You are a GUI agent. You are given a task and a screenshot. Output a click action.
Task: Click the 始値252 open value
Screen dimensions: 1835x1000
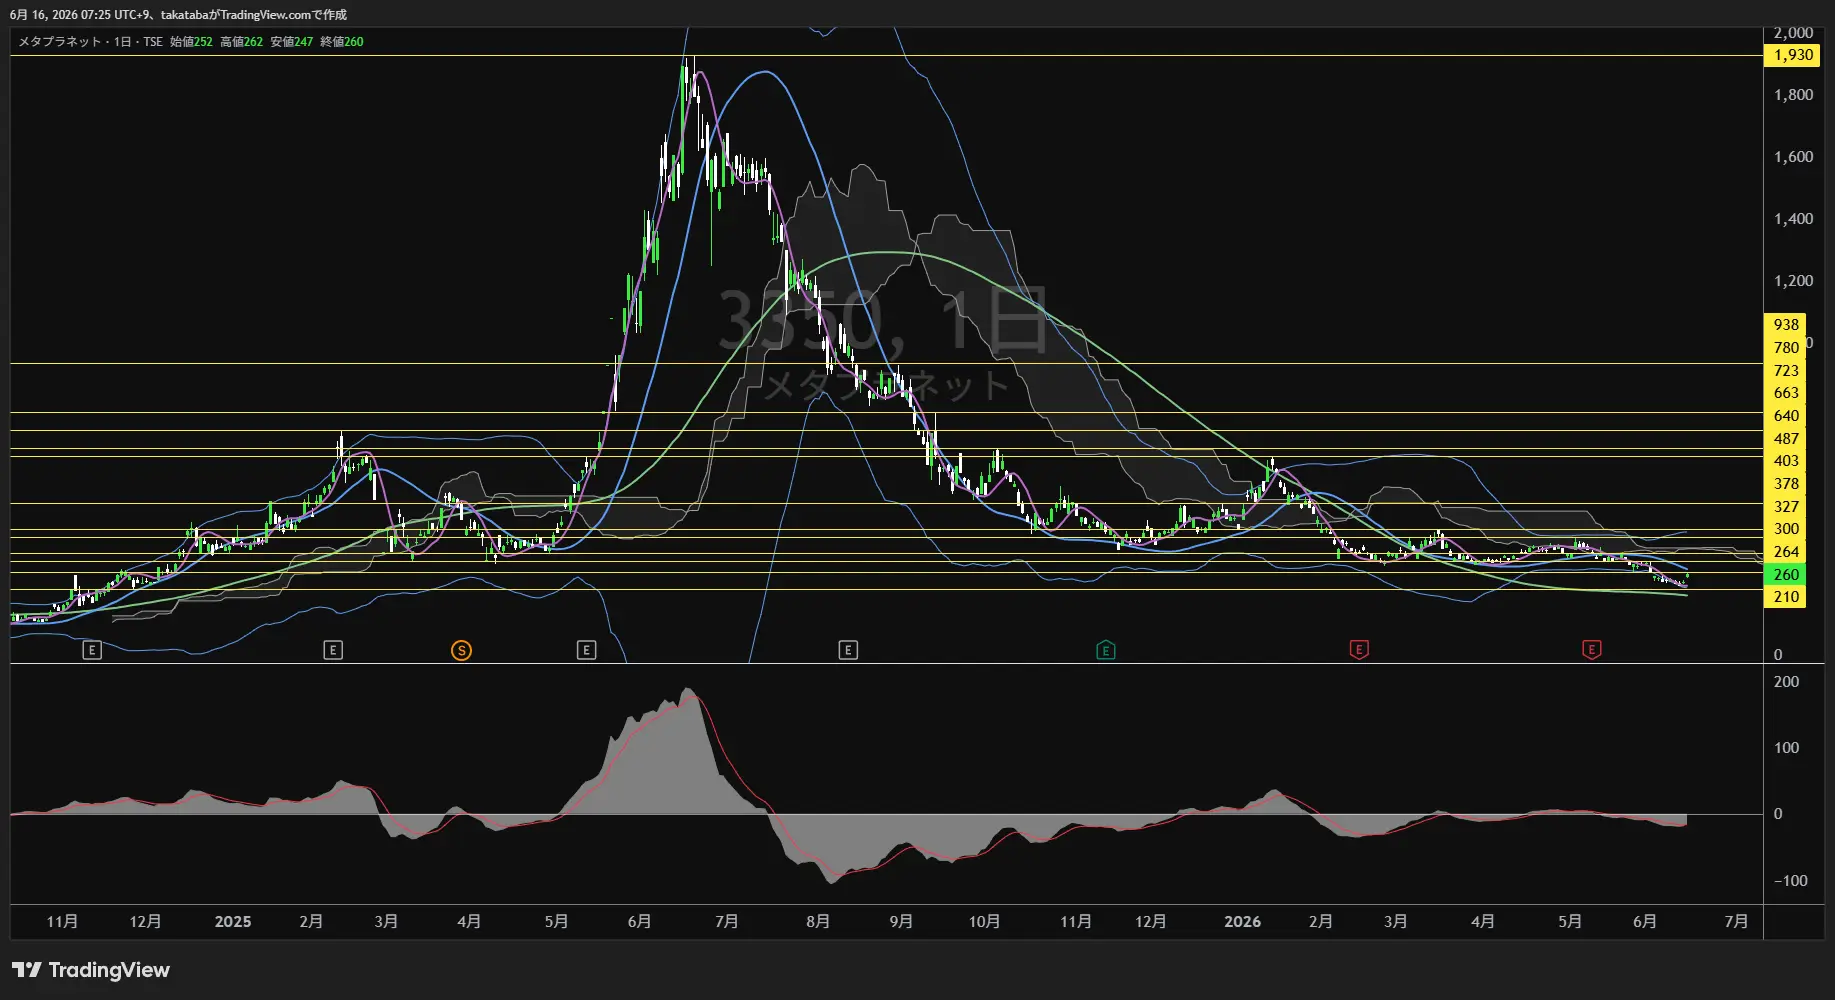coord(191,42)
